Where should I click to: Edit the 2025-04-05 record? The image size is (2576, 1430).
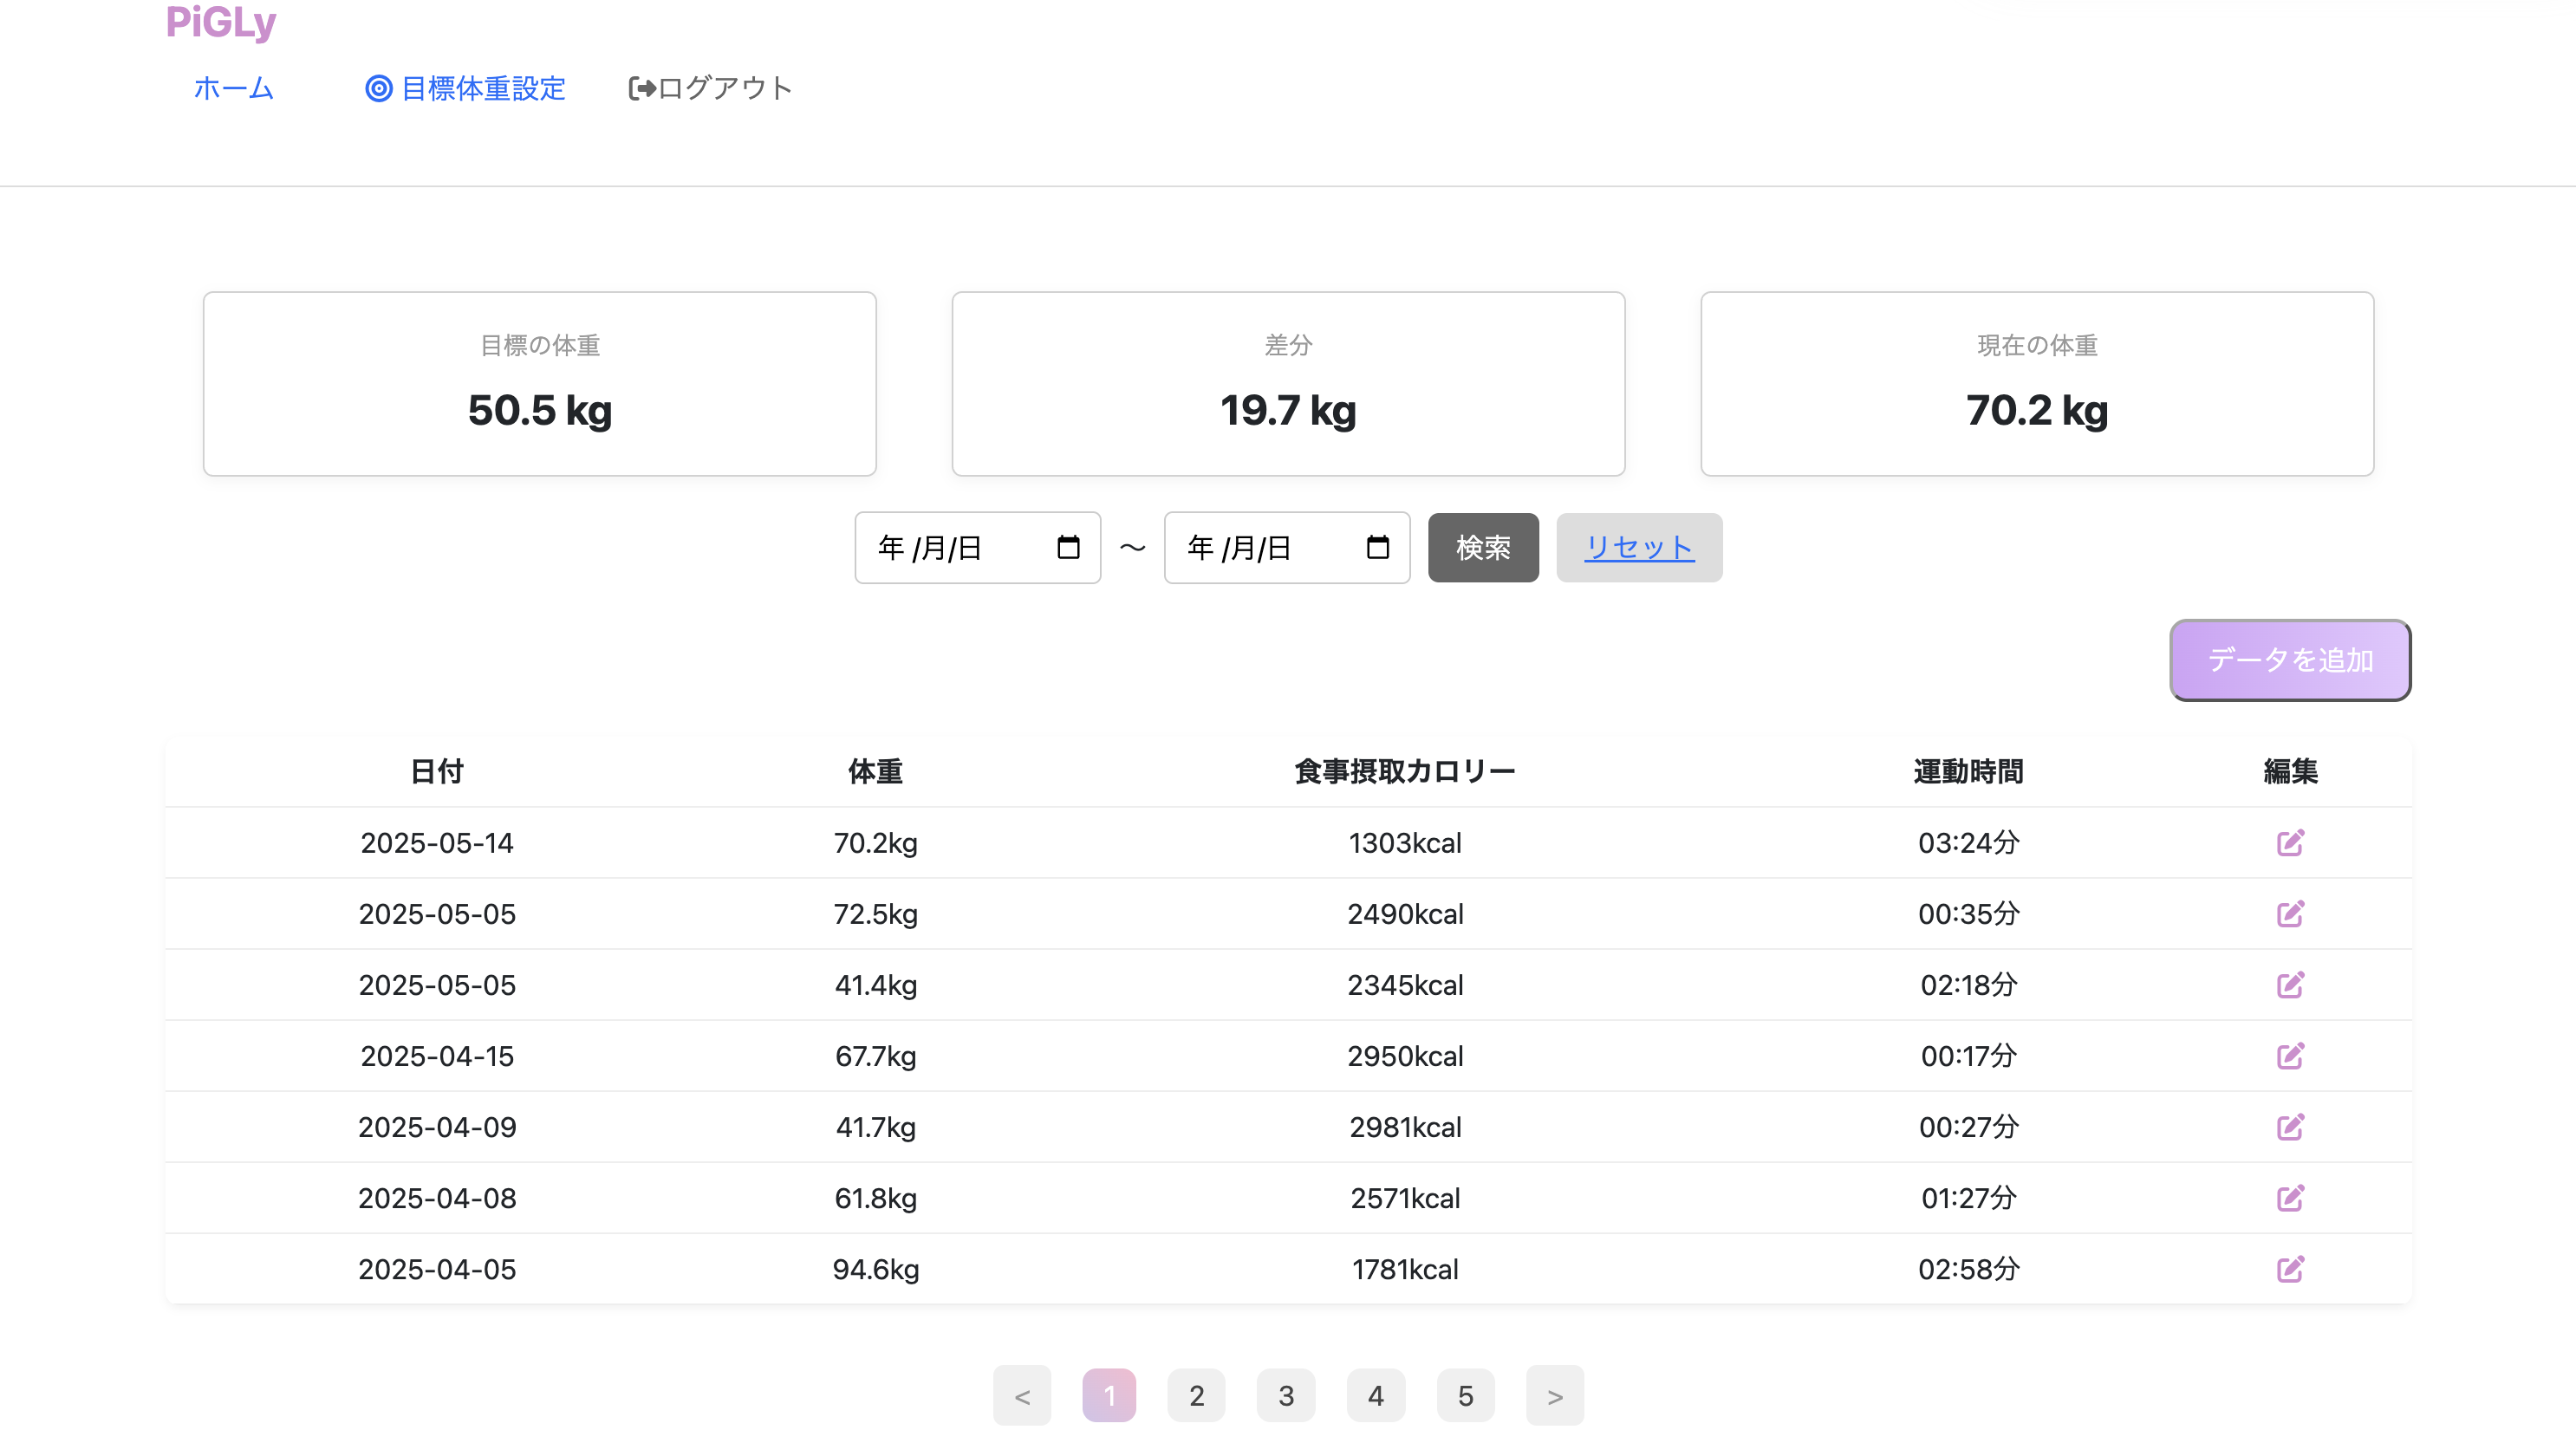[2290, 1268]
